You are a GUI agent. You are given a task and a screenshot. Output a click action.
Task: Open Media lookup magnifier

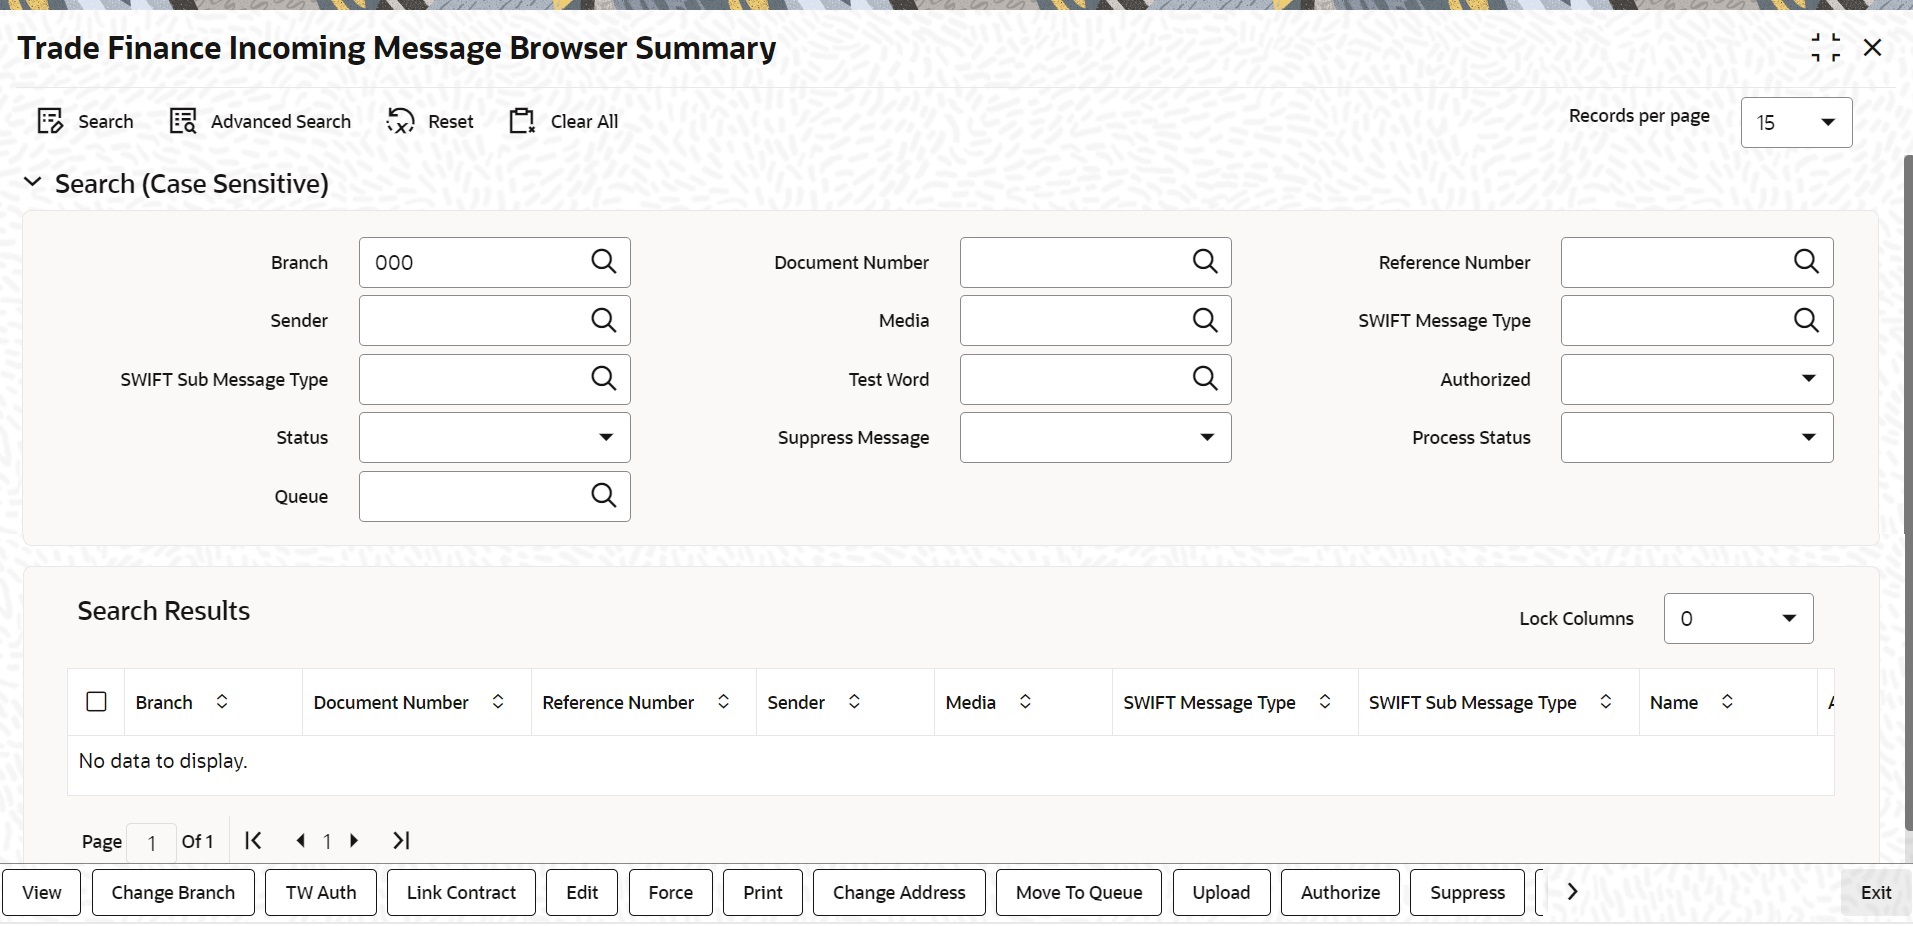(1205, 319)
